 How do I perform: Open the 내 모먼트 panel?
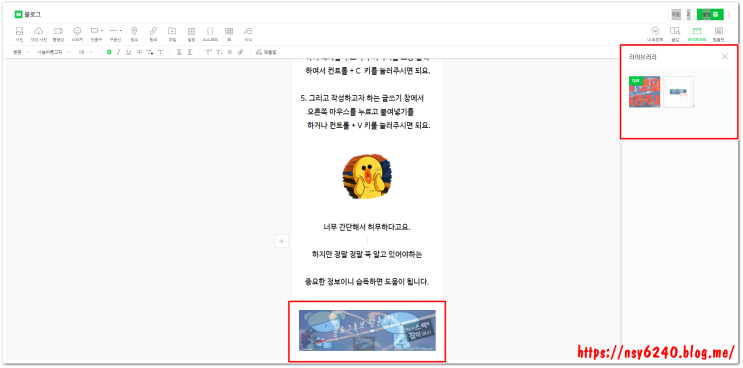(x=655, y=34)
